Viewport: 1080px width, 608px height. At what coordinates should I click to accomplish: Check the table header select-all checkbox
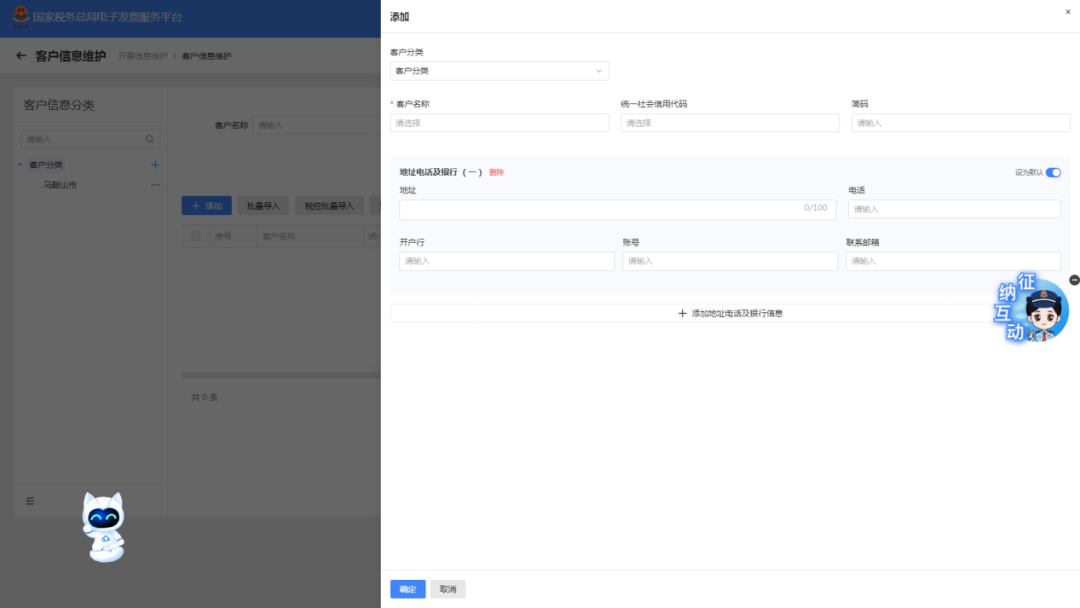click(196, 237)
